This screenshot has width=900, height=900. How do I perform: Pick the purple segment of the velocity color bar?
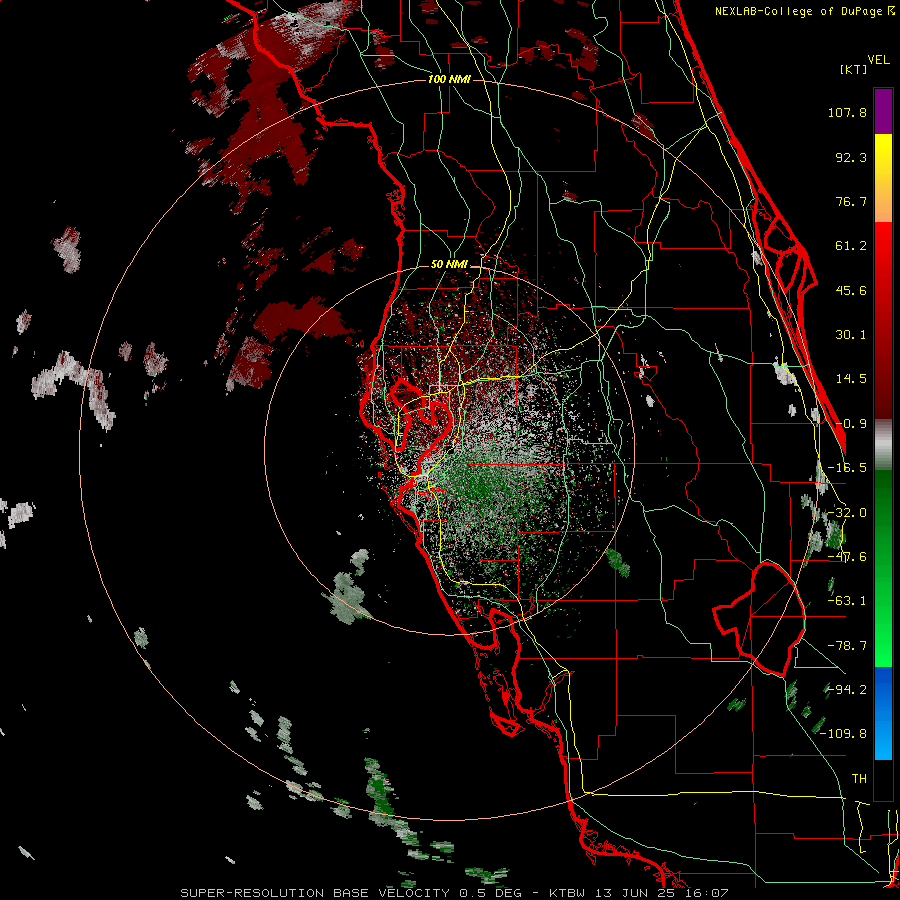point(883,111)
